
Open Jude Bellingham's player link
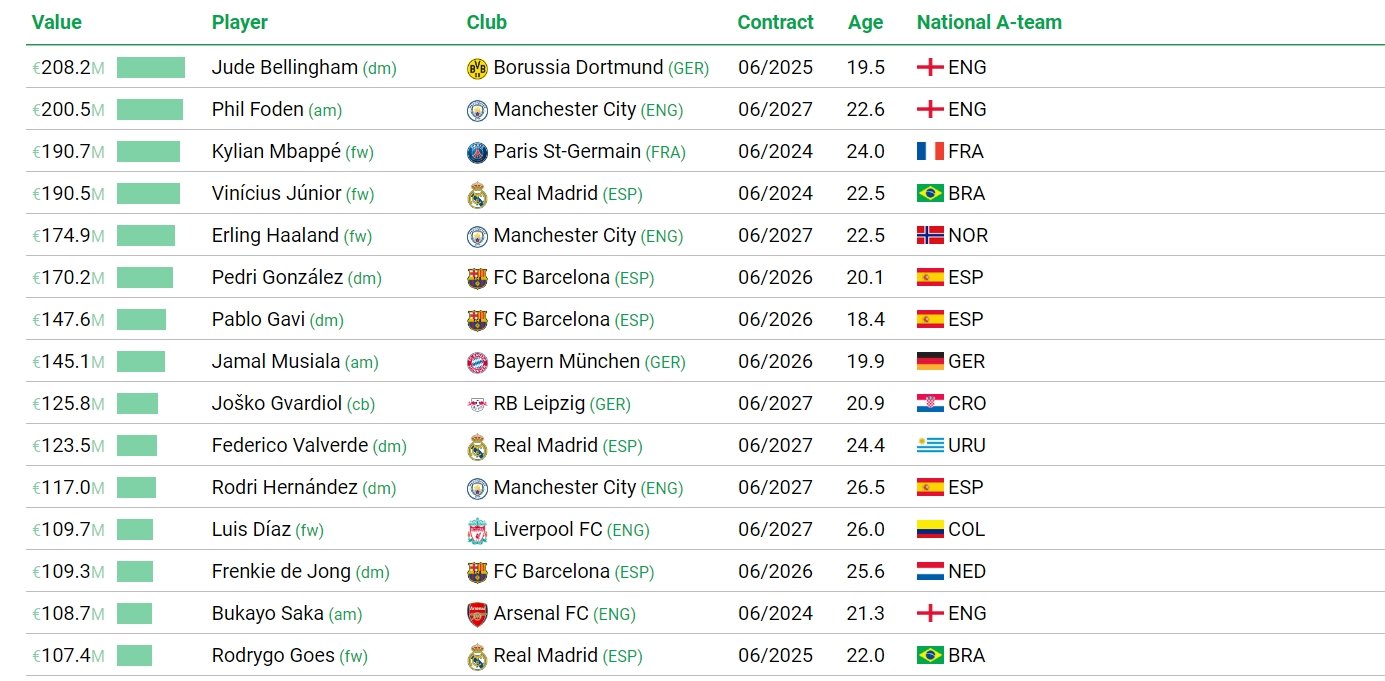click(x=285, y=68)
